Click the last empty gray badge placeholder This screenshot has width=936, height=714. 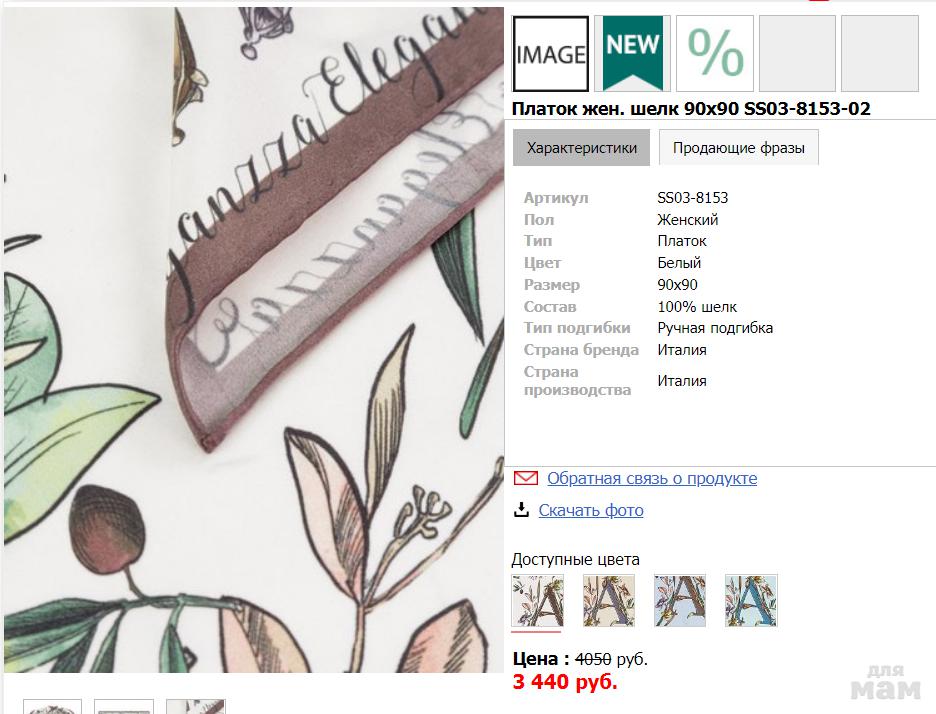click(879, 54)
